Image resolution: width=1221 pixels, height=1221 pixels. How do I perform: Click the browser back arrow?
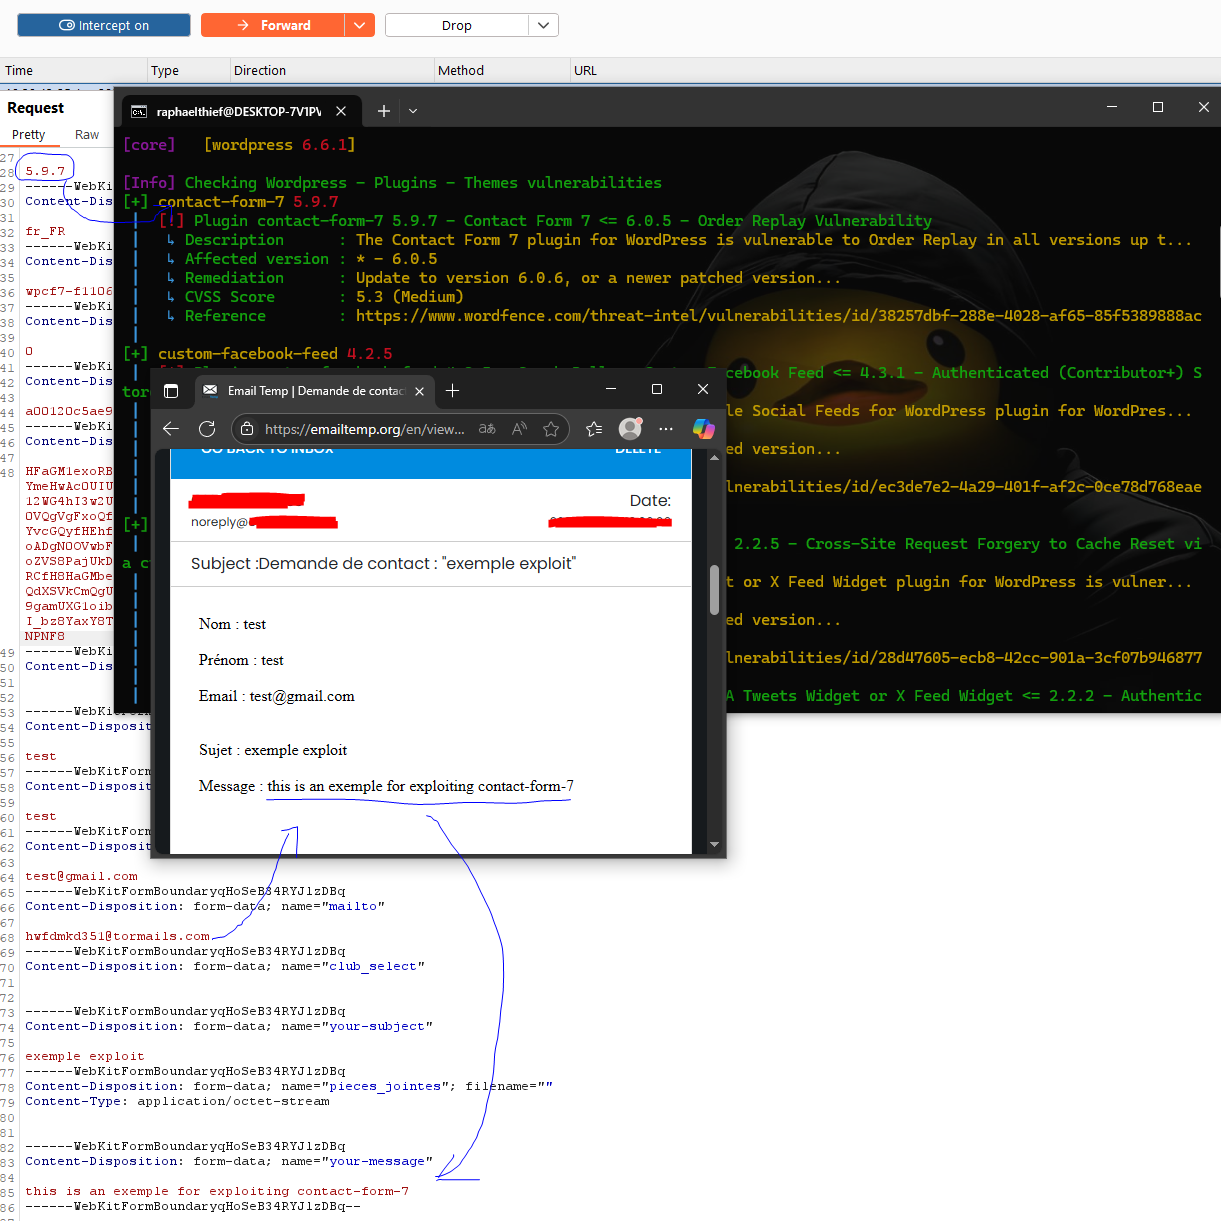click(x=171, y=429)
